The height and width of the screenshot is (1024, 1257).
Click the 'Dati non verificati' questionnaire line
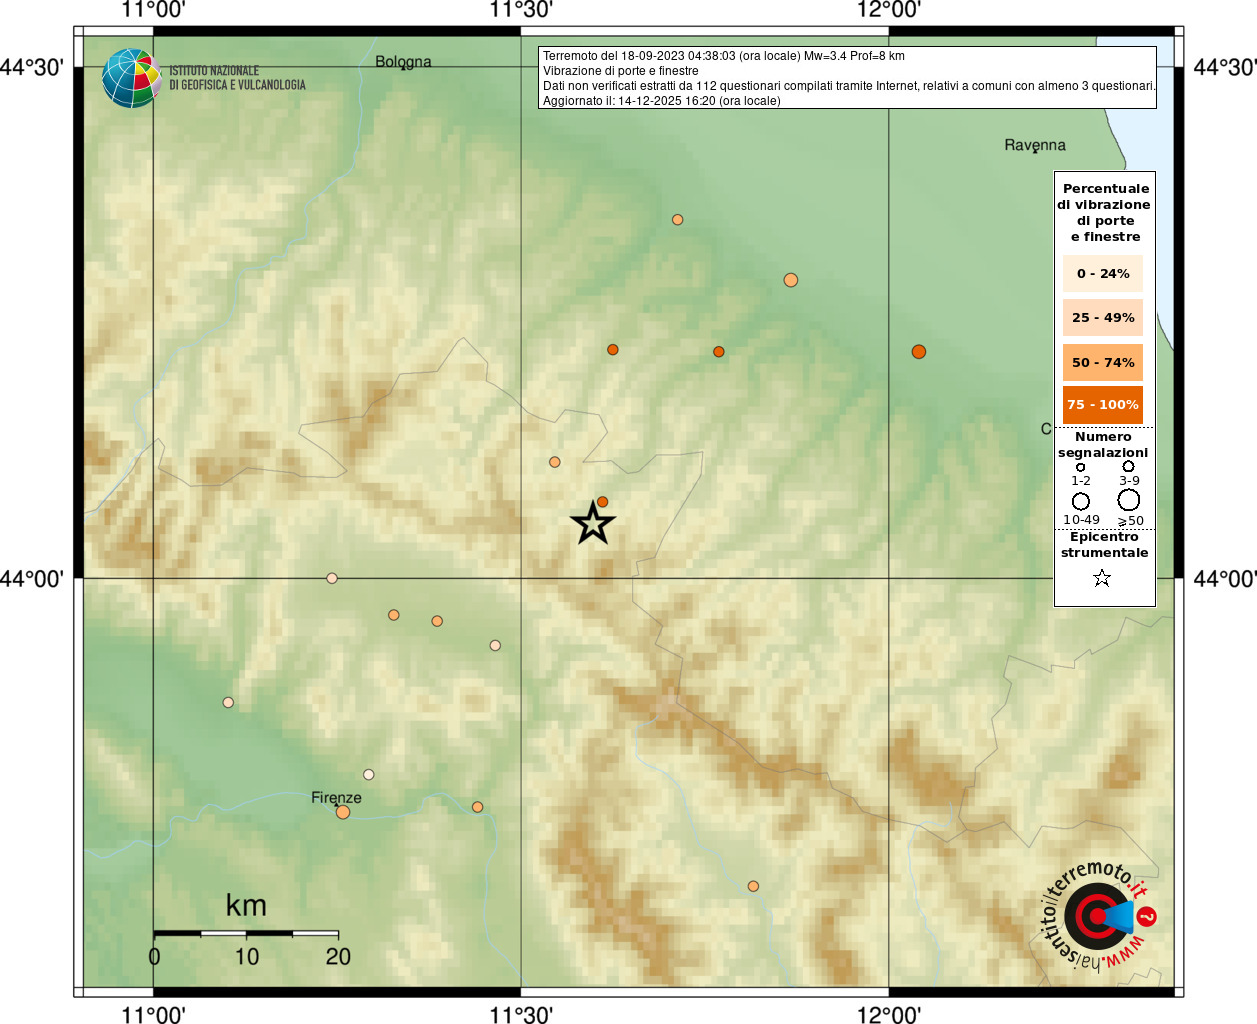click(849, 86)
